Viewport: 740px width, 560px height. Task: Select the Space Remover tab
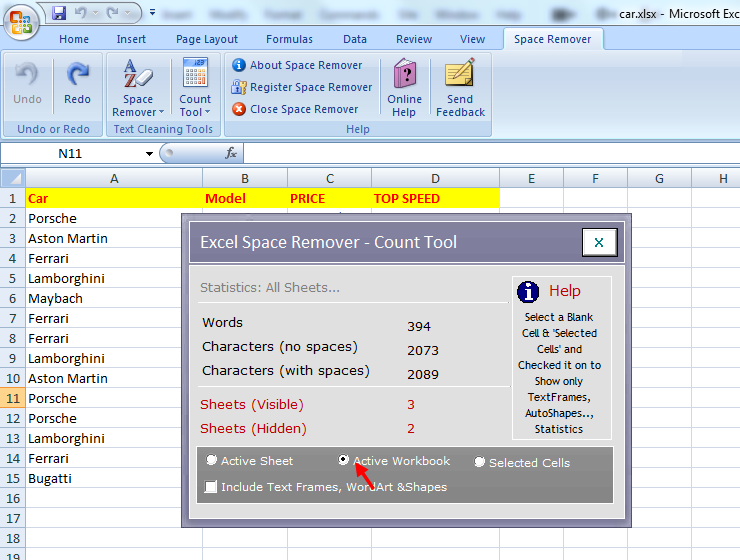[553, 39]
